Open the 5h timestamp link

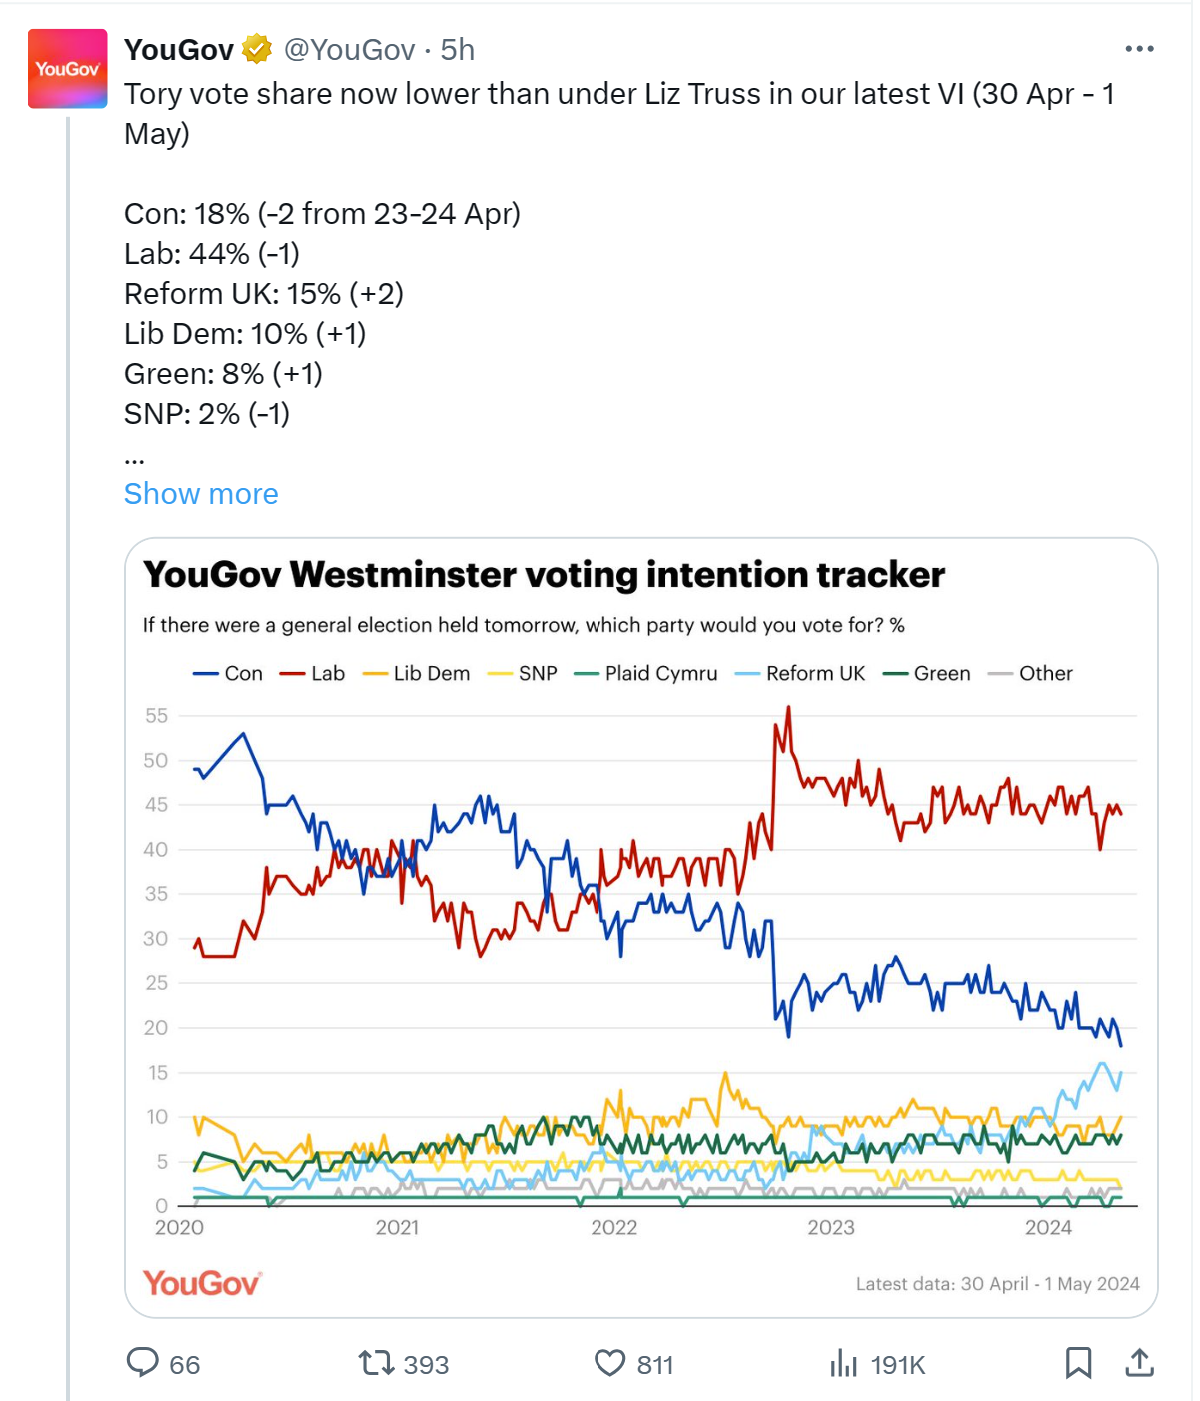pyautogui.click(x=458, y=49)
